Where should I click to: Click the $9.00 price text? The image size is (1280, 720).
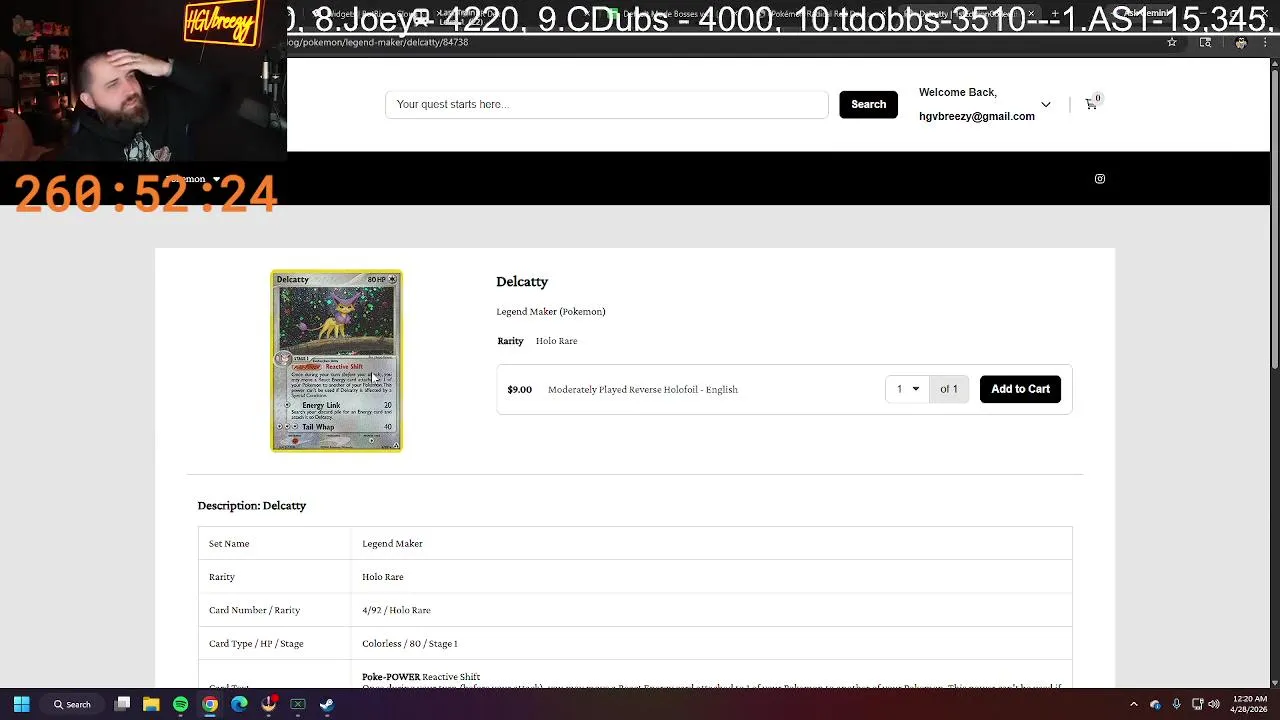pyautogui.click(x=519, y=389)
